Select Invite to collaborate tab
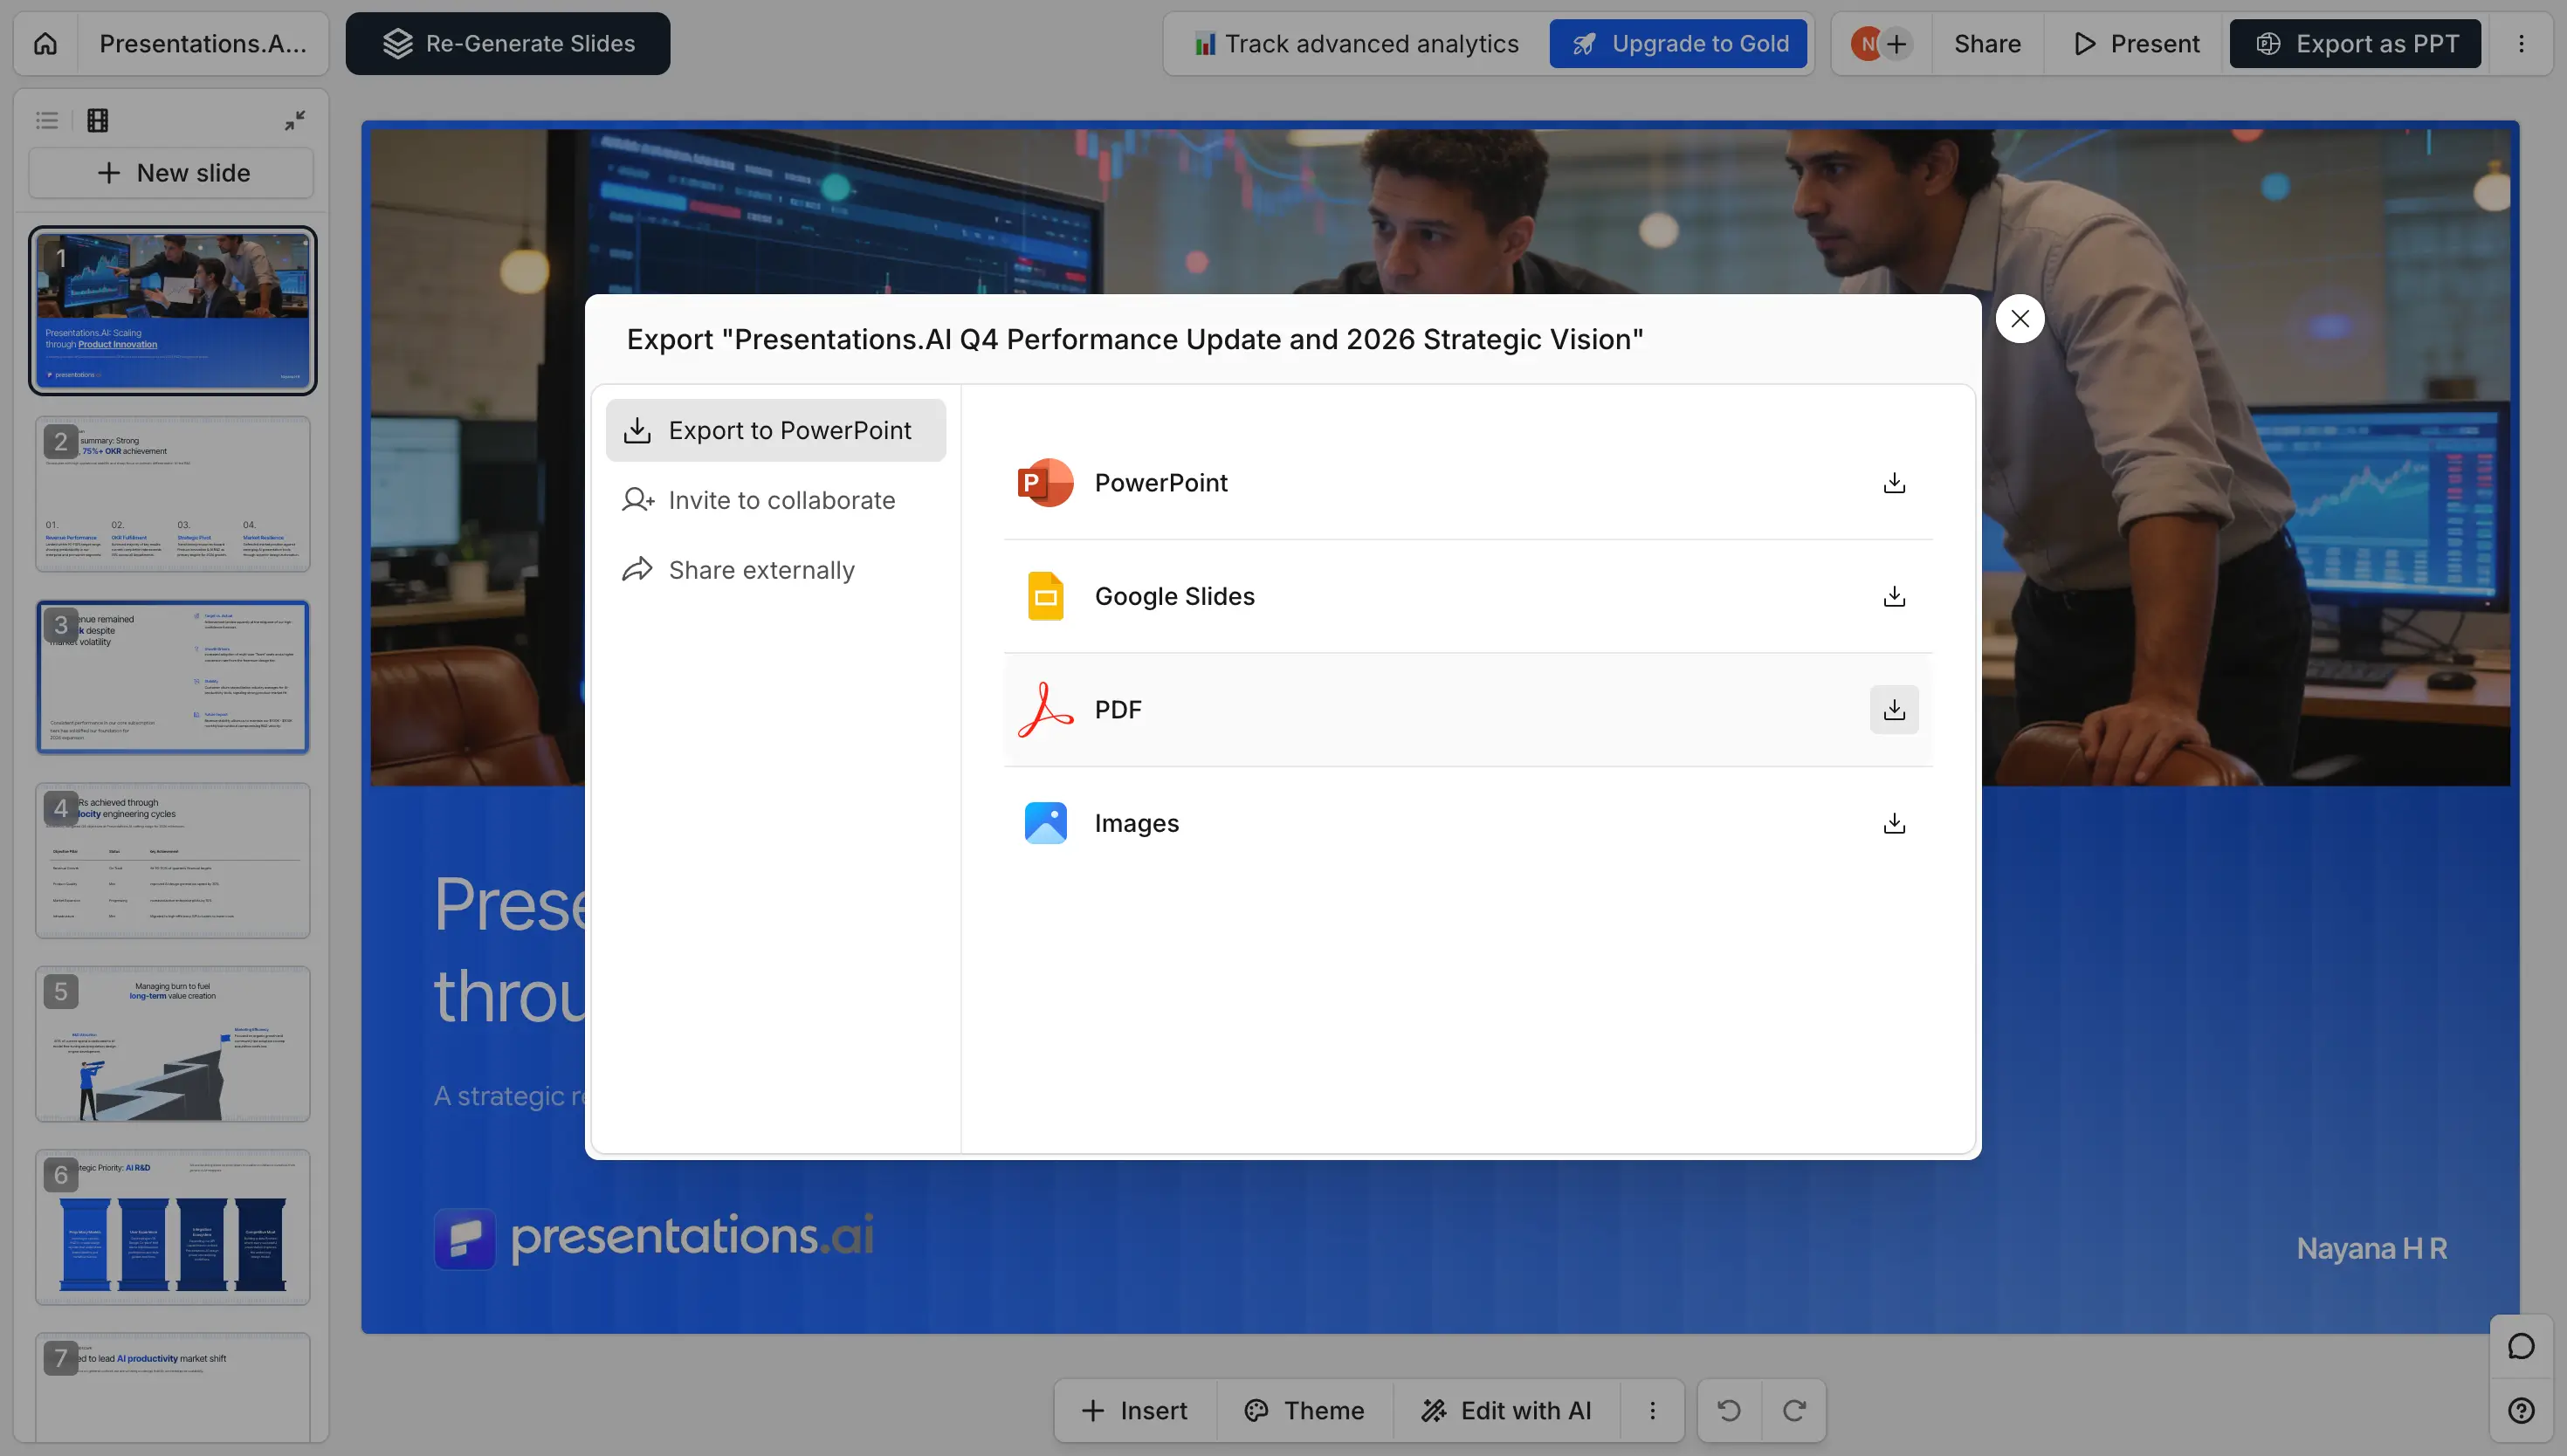 (776, 500)
